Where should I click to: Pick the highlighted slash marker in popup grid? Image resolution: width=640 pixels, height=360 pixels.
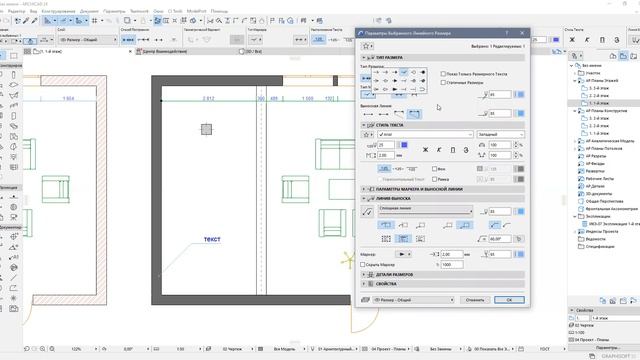[x=404, y=72]
